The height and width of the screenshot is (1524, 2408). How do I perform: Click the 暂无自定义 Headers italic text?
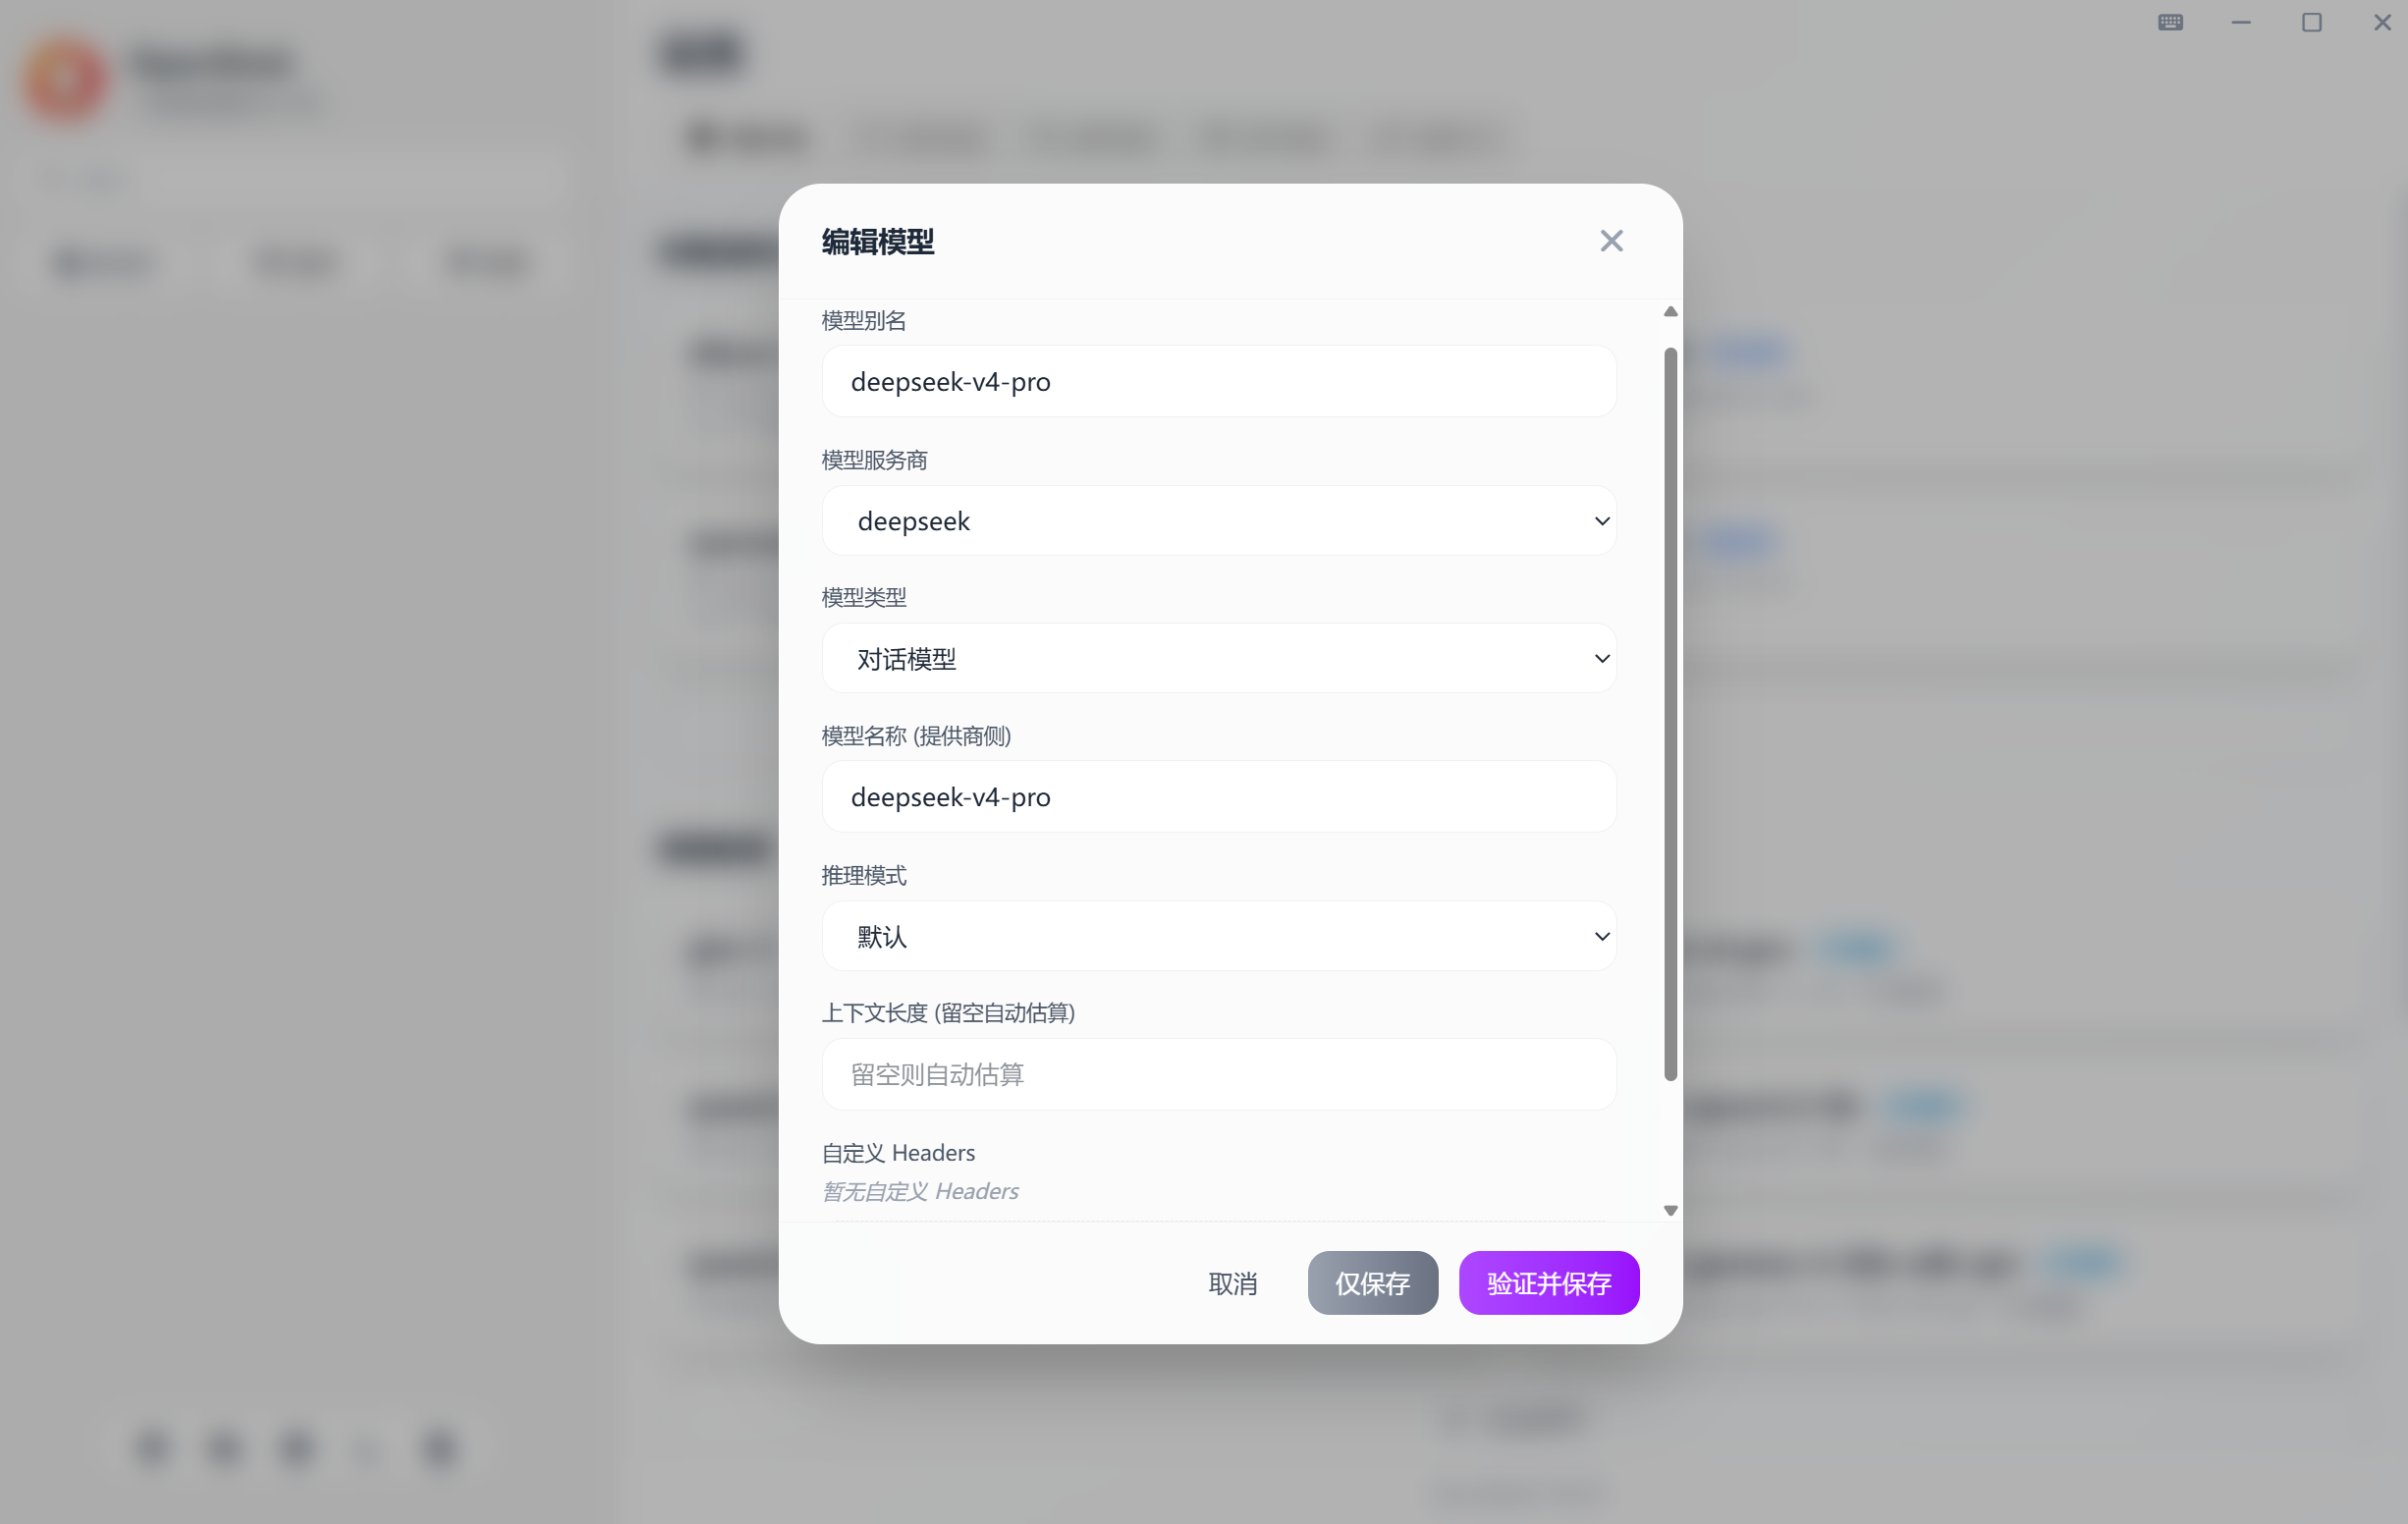(920, 1191)
